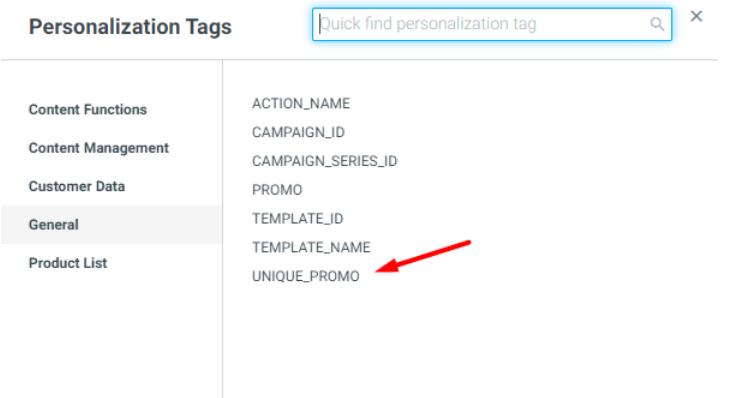
Task: Click the magnifier search icon
Action: point(657,24)
